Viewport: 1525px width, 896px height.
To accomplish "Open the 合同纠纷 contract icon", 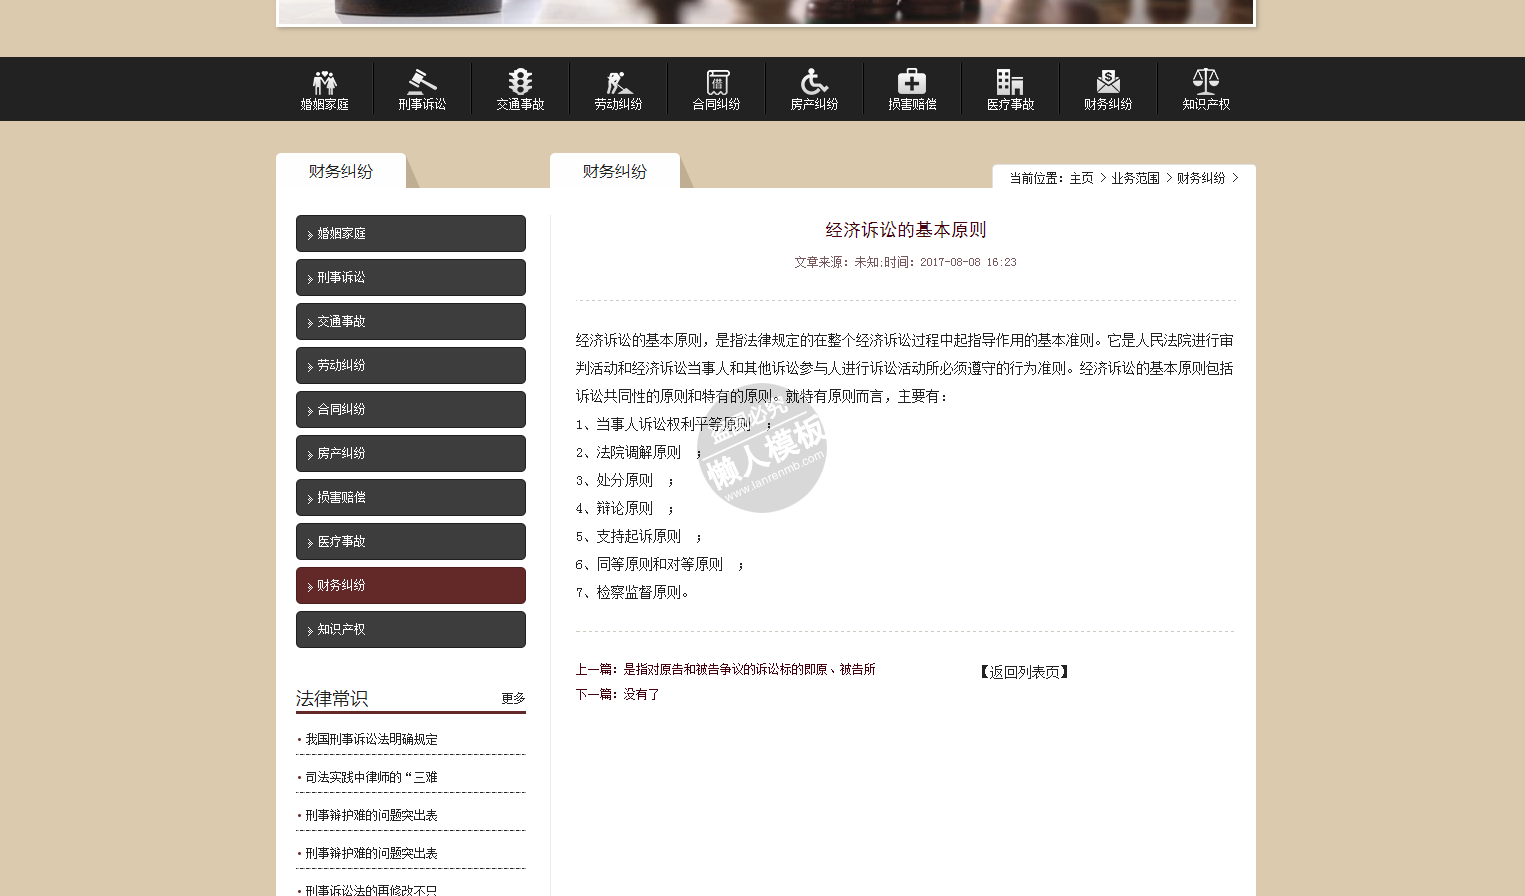I will (717, 82).
